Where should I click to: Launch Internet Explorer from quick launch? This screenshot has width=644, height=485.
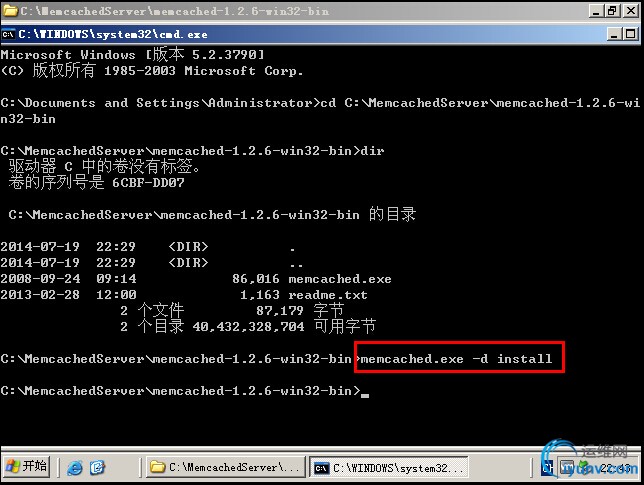tap(75, 467)
